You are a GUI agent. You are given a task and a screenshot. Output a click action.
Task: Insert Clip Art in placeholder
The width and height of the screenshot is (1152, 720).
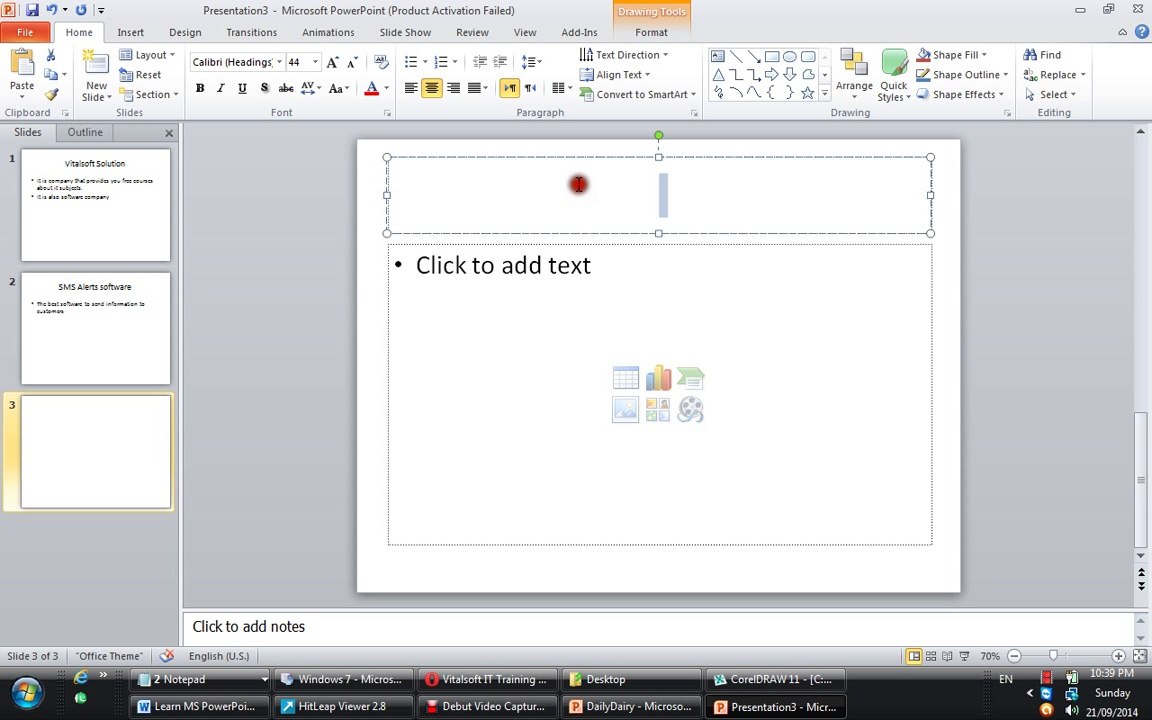(658, 409)
